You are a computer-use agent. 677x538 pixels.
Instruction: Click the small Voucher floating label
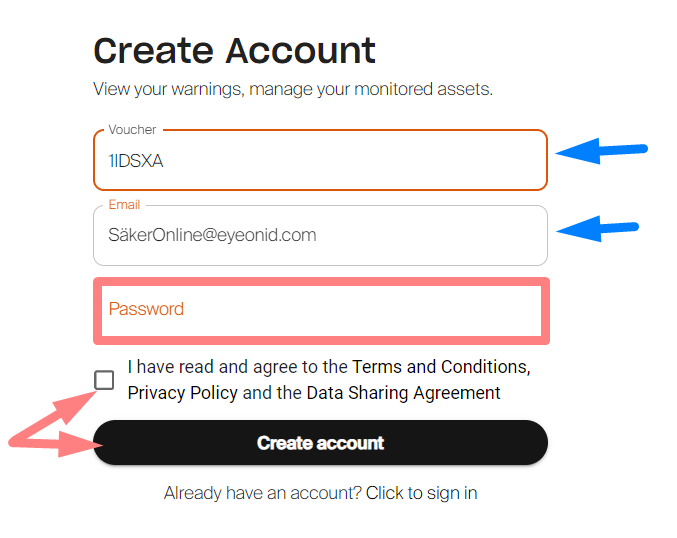point(132,130)
